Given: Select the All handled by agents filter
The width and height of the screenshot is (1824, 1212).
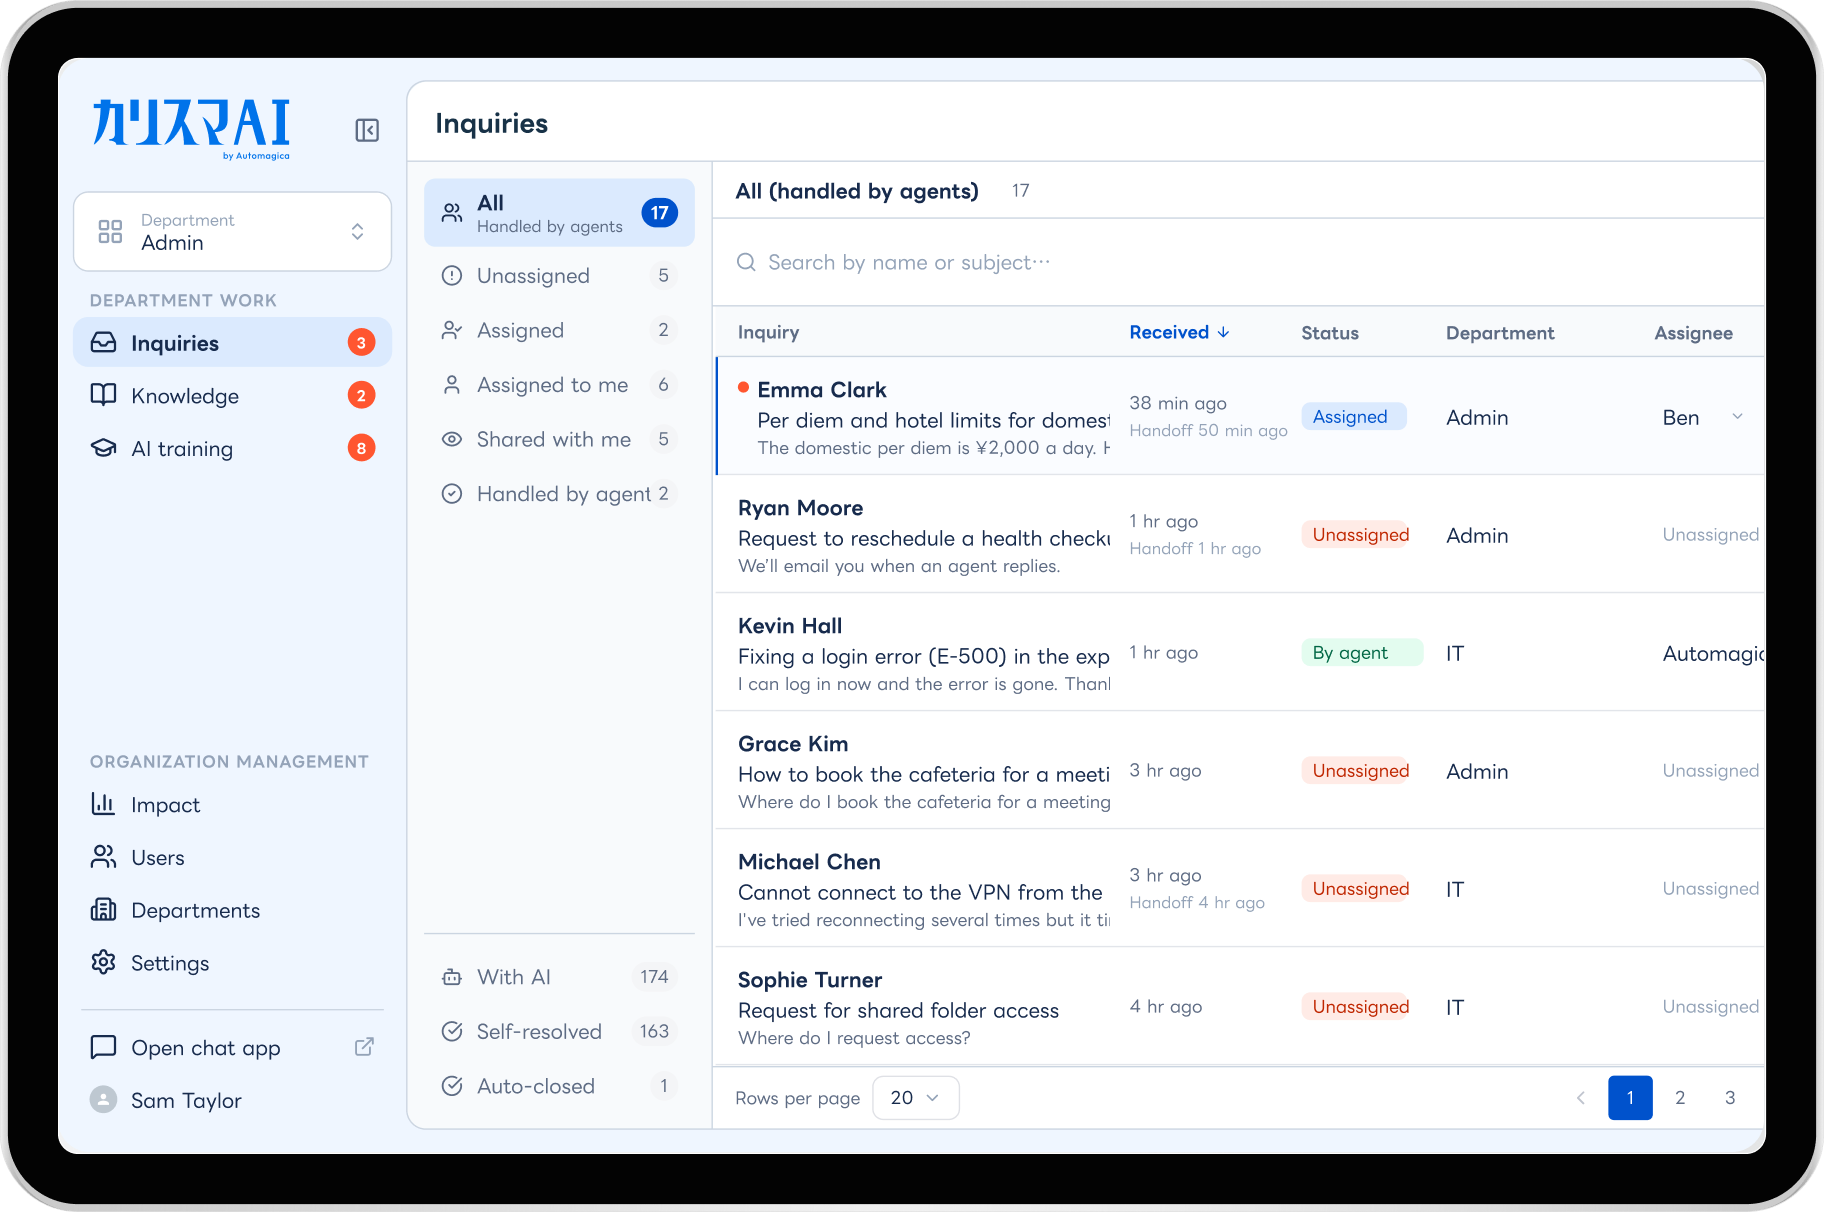Looking at the screenshot, I should [559, 213].
